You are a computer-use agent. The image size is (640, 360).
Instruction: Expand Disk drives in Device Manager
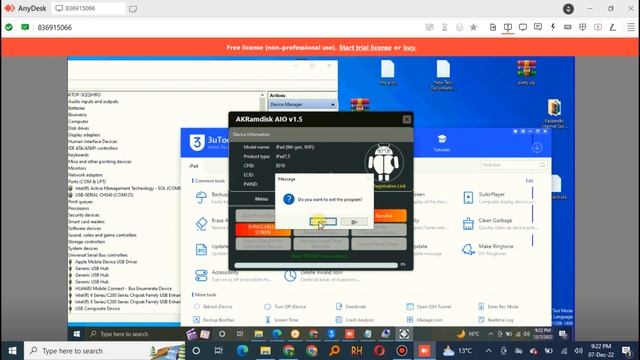tap(78, 128)
